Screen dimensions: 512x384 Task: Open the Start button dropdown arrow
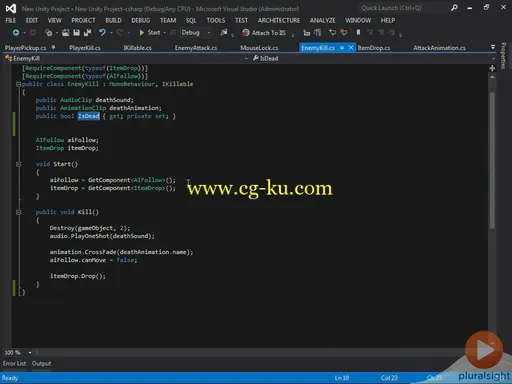[x=164, y=33]
